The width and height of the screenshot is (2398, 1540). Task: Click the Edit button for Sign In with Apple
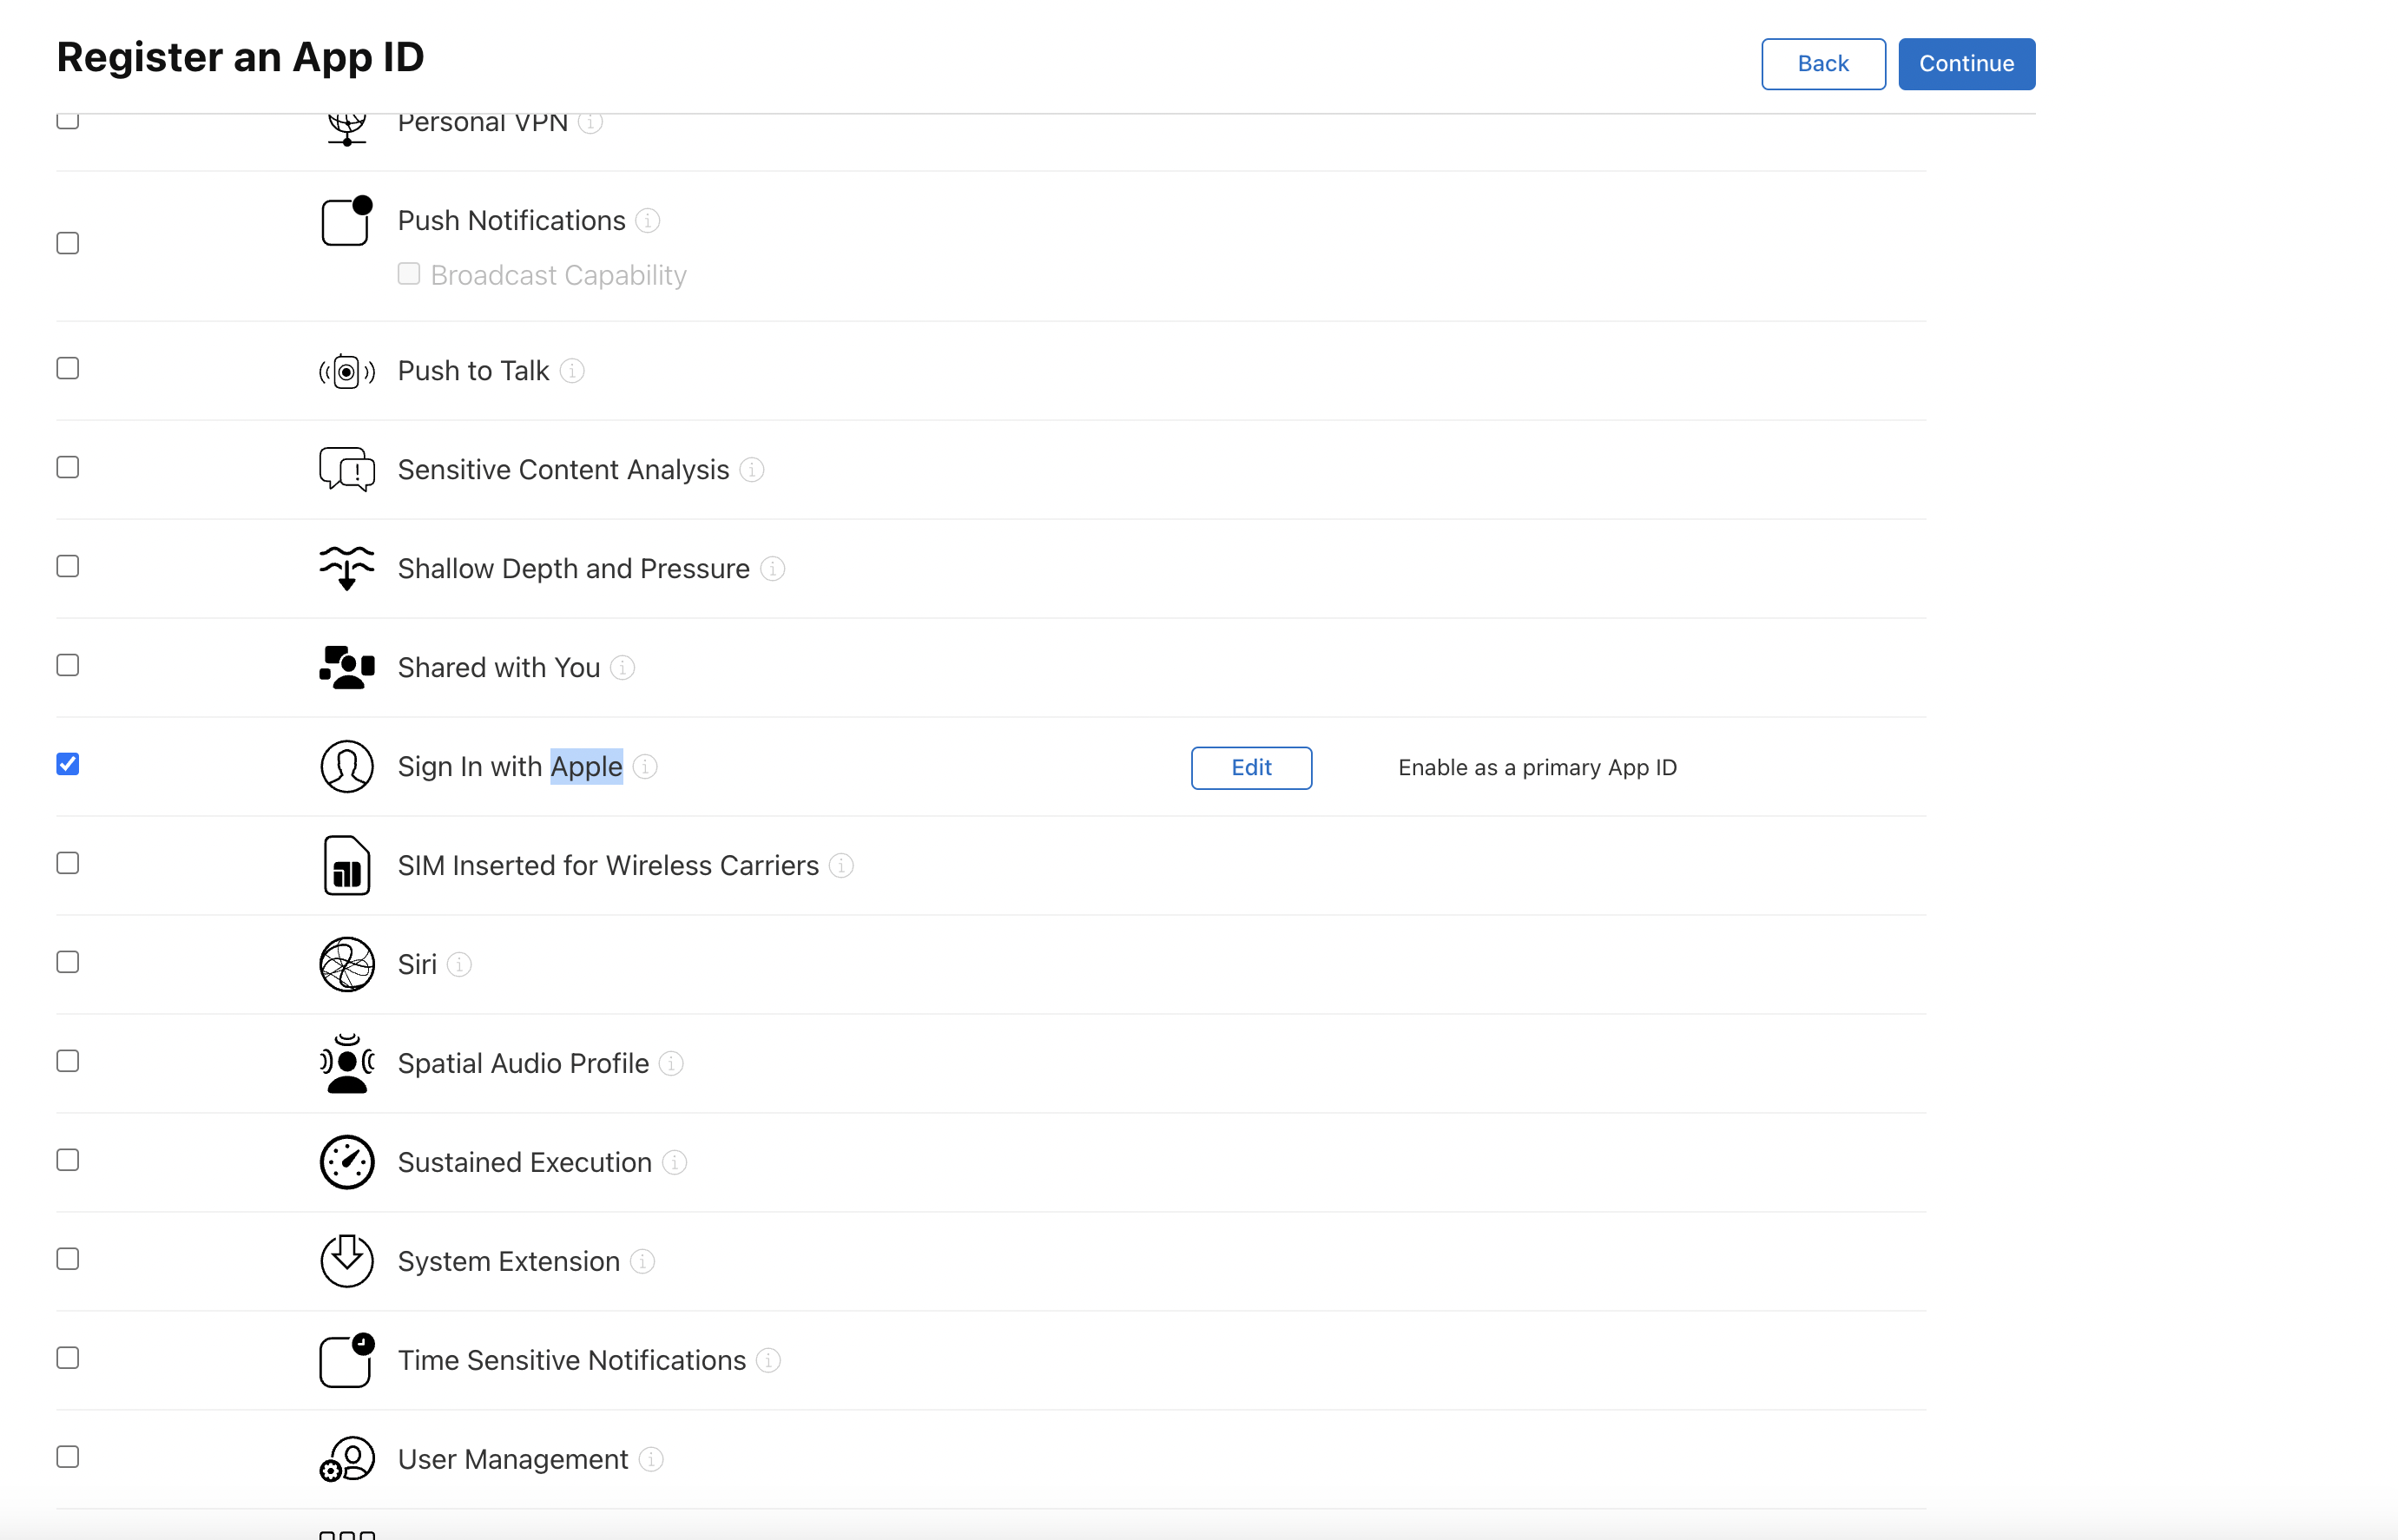coord(1251,767)
